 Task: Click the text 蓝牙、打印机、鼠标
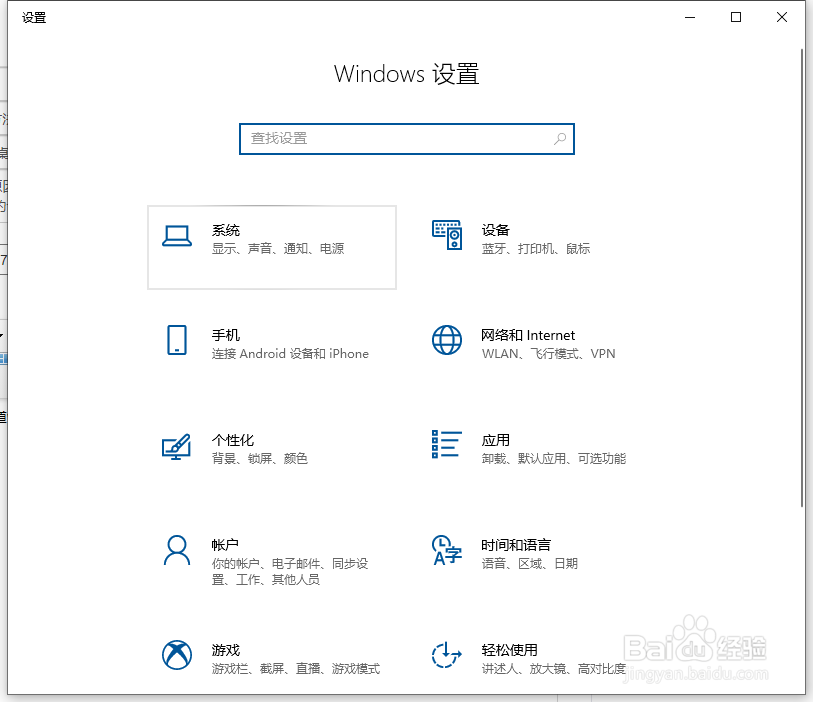click(x=536, y=249)
